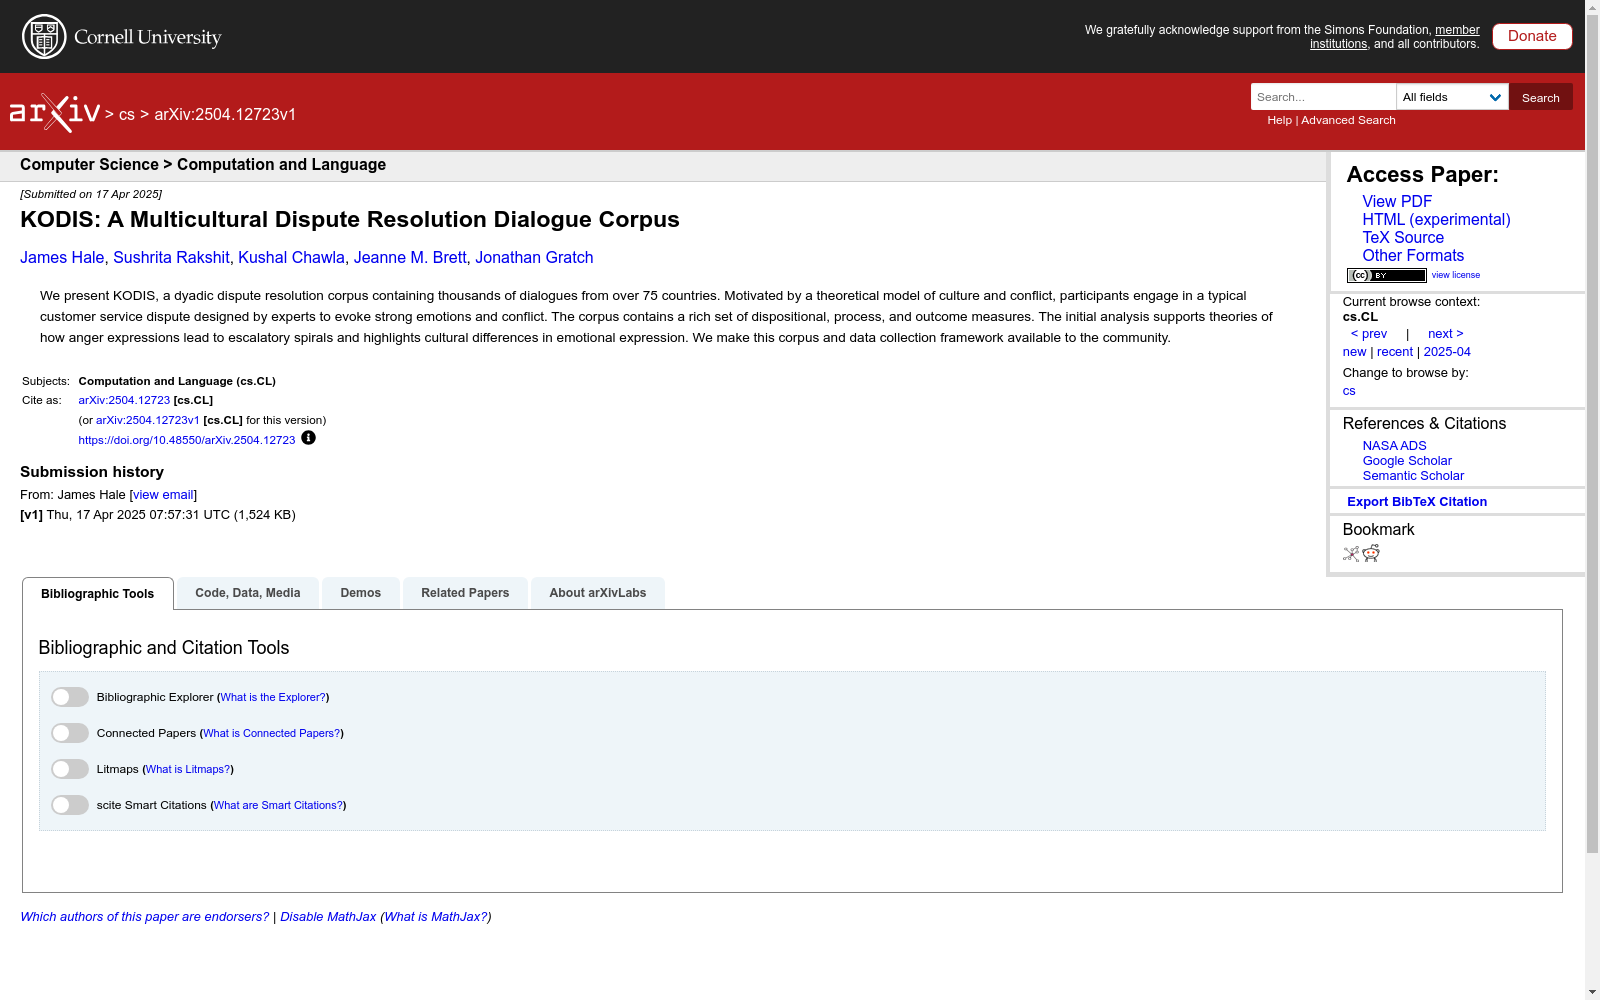The image size is (1600, 1000).
Task: Toggle the Bibliographic Explorer switch
Action: [70, 697]
